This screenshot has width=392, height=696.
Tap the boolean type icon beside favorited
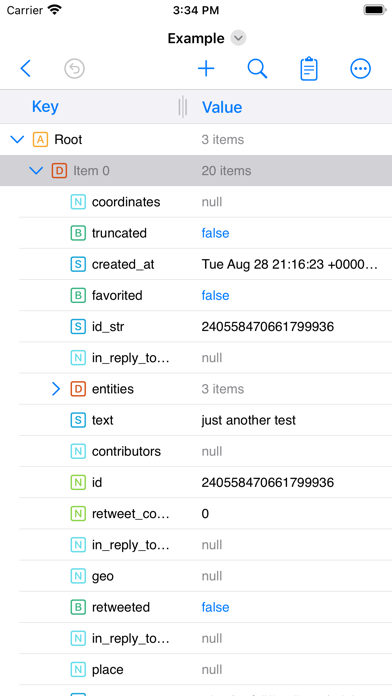78,296
